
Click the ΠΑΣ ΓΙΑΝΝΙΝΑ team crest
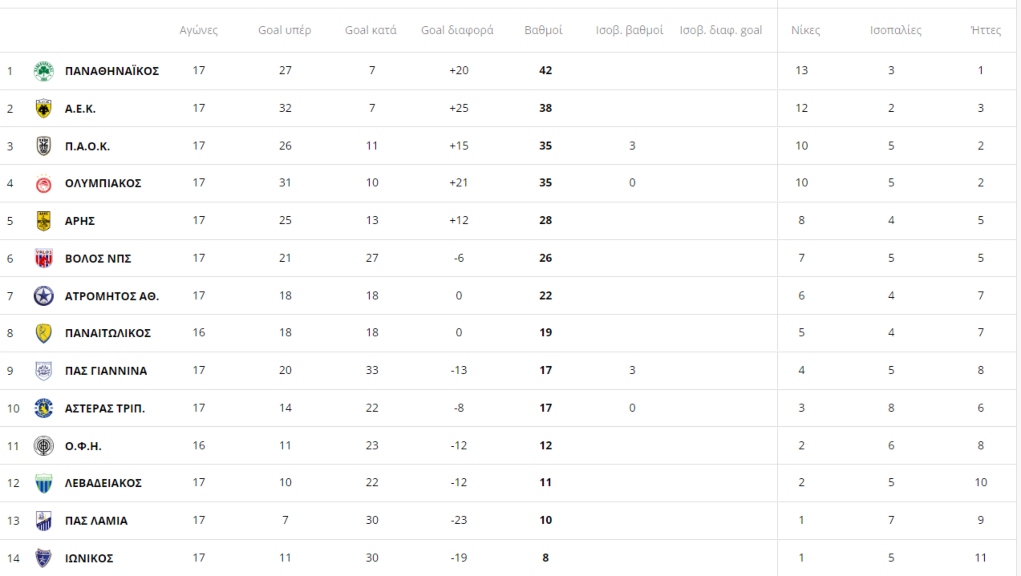(44, 371)
